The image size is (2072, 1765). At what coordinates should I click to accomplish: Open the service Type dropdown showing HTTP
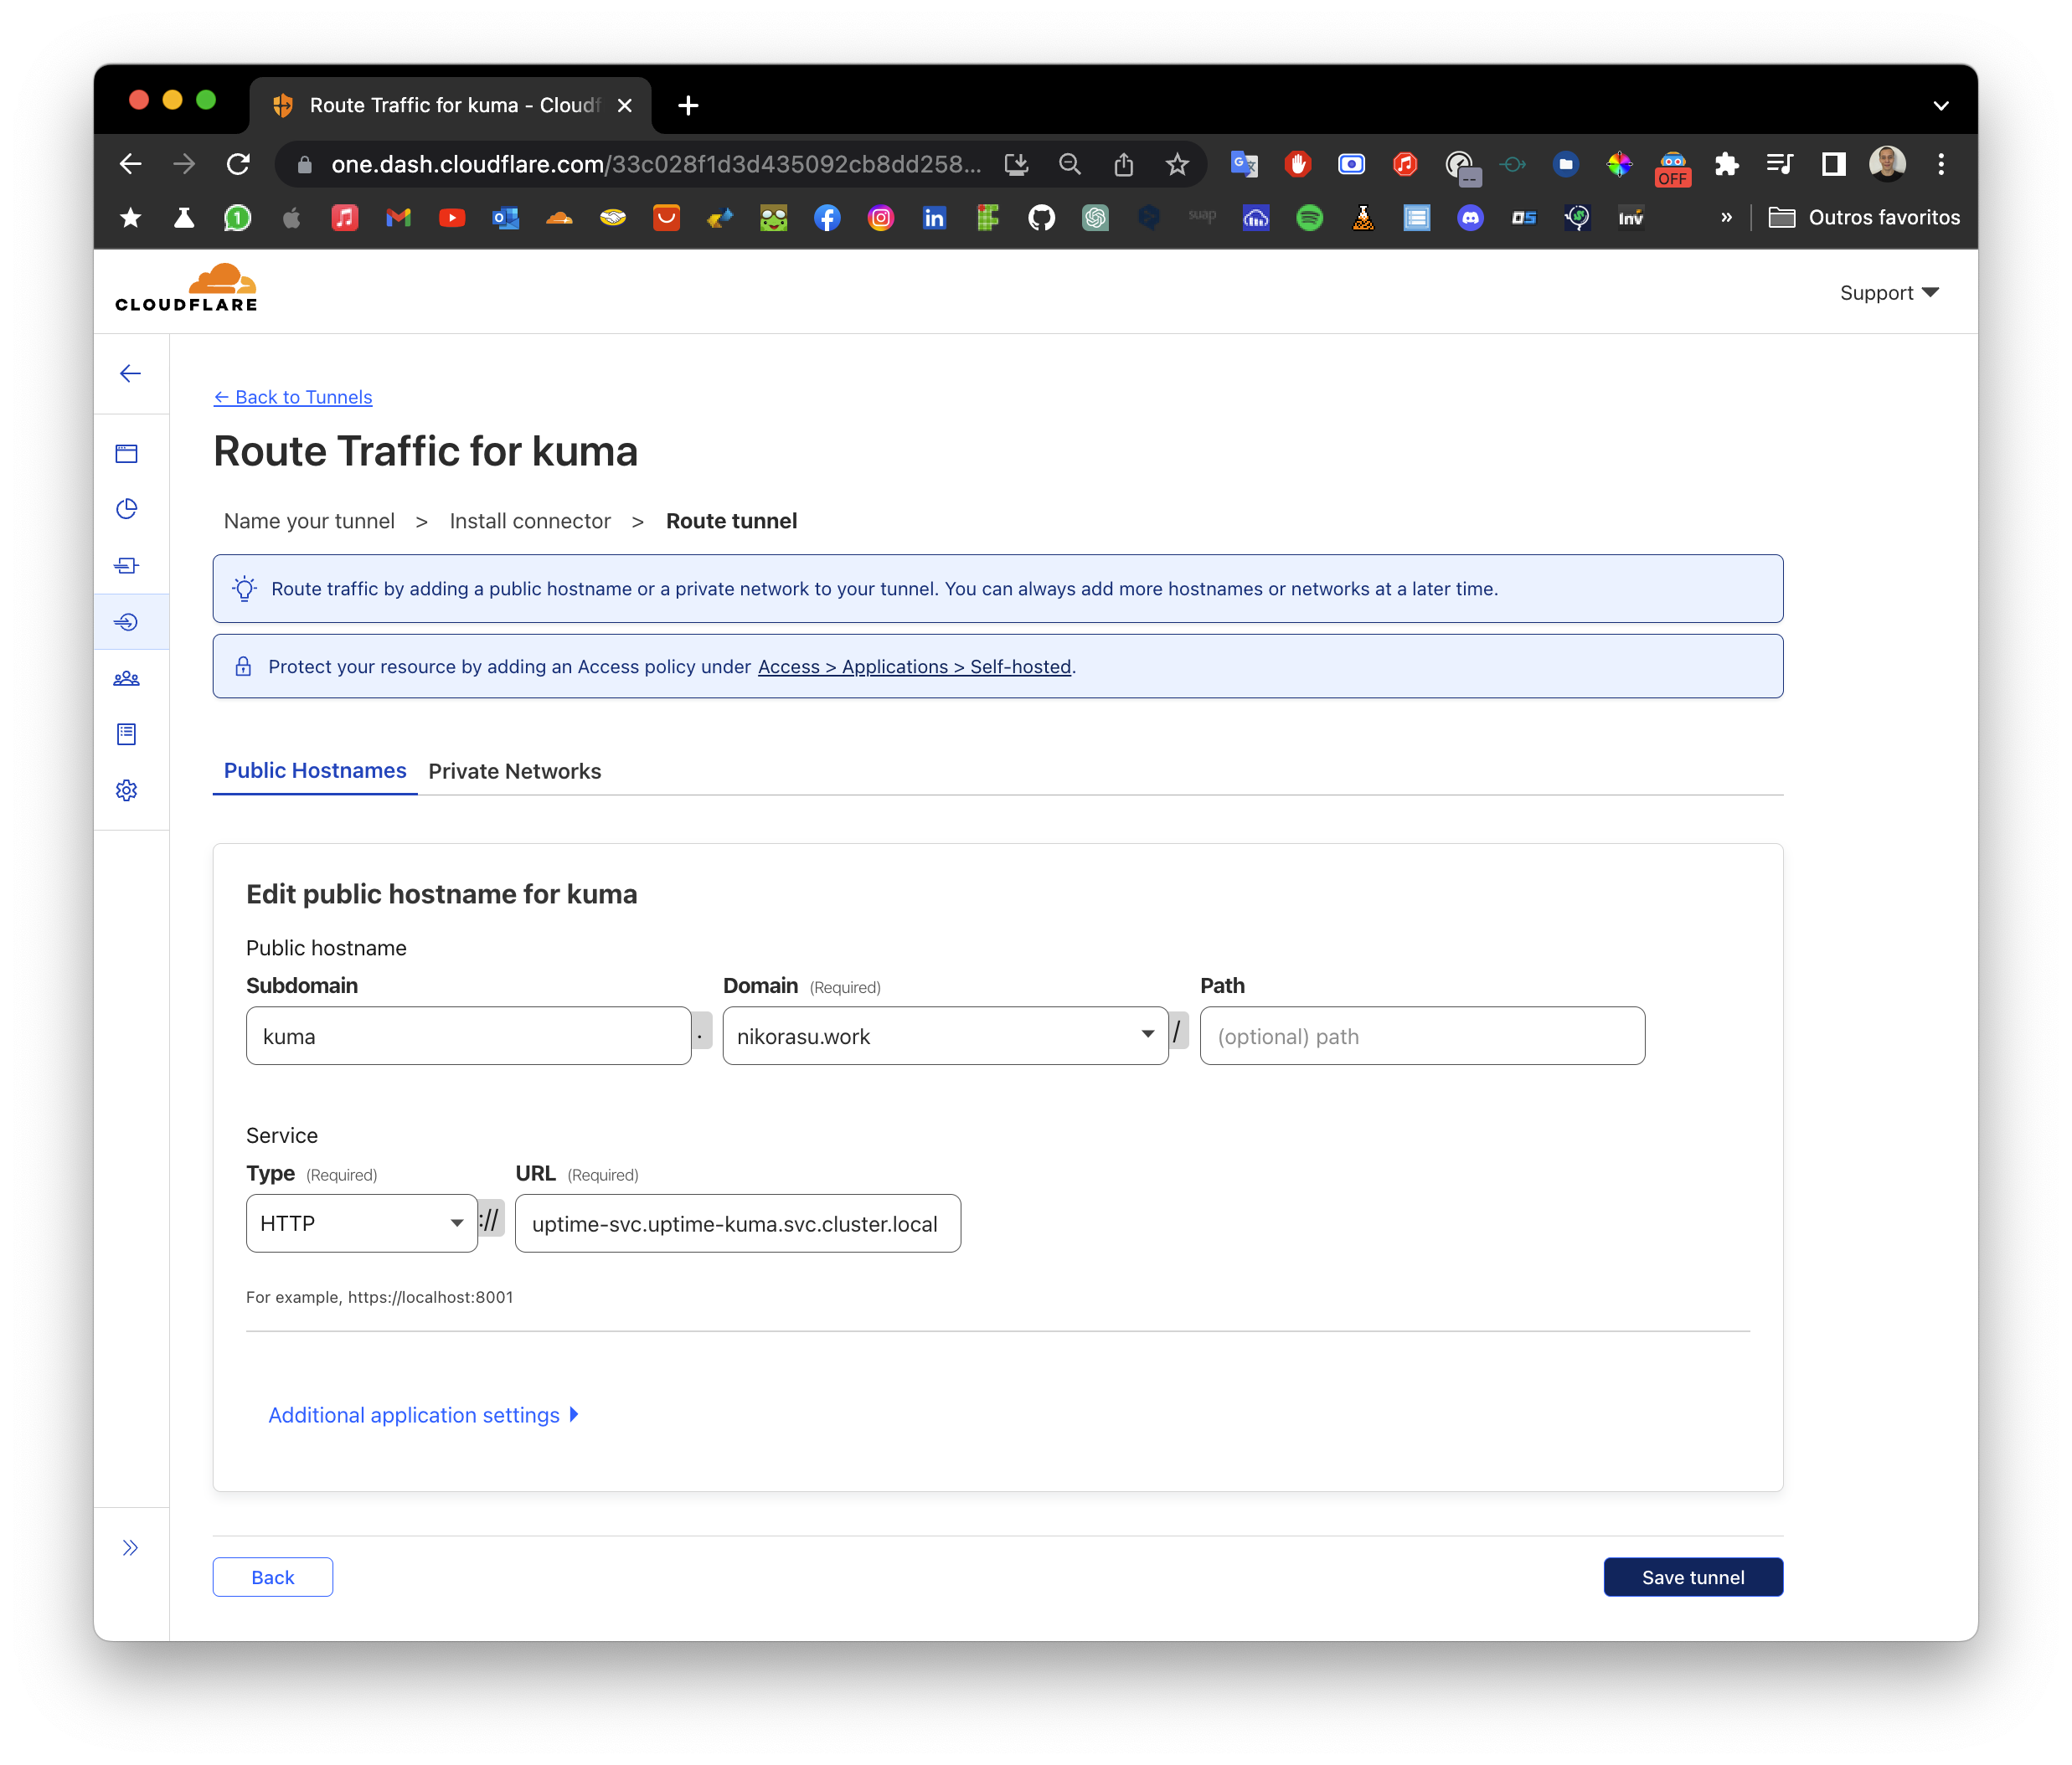[x=361, y=1223]
